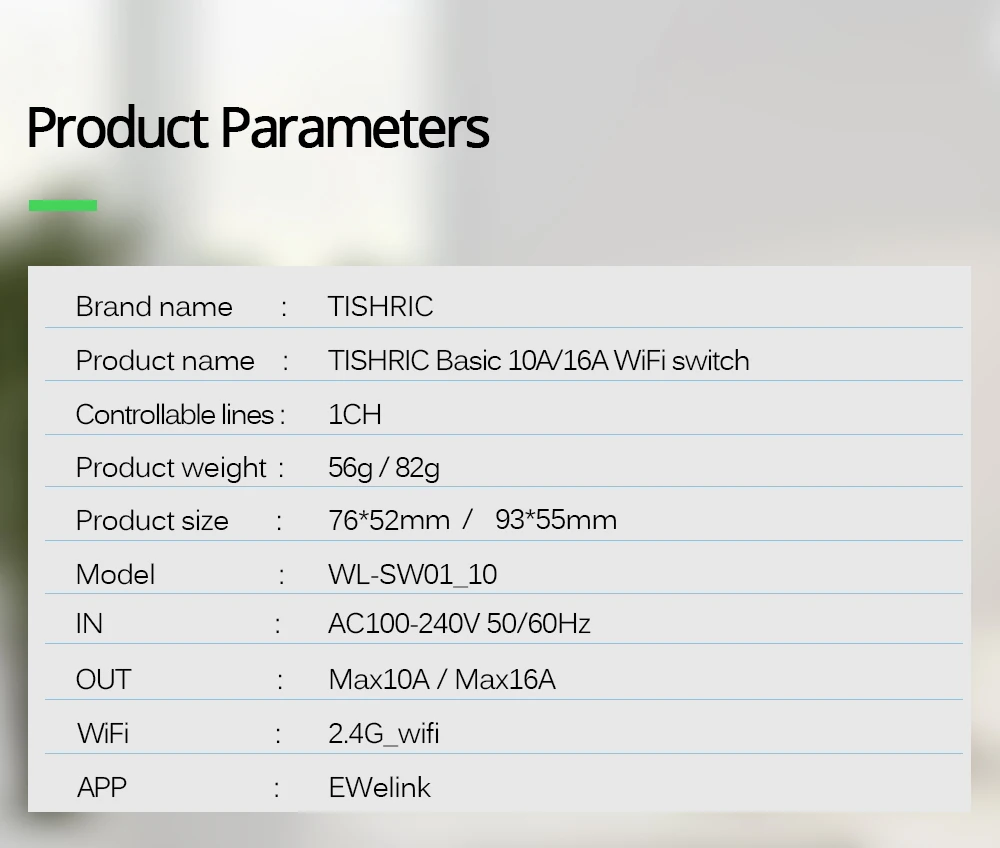Click the TISHRIC brand value

(x=380, y=307)
